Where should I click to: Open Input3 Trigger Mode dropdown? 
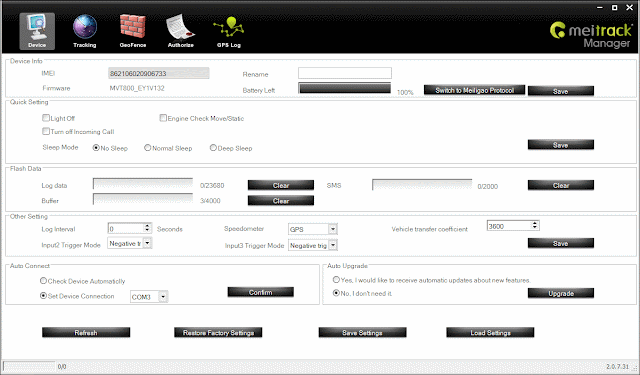(x=333, y=245)
